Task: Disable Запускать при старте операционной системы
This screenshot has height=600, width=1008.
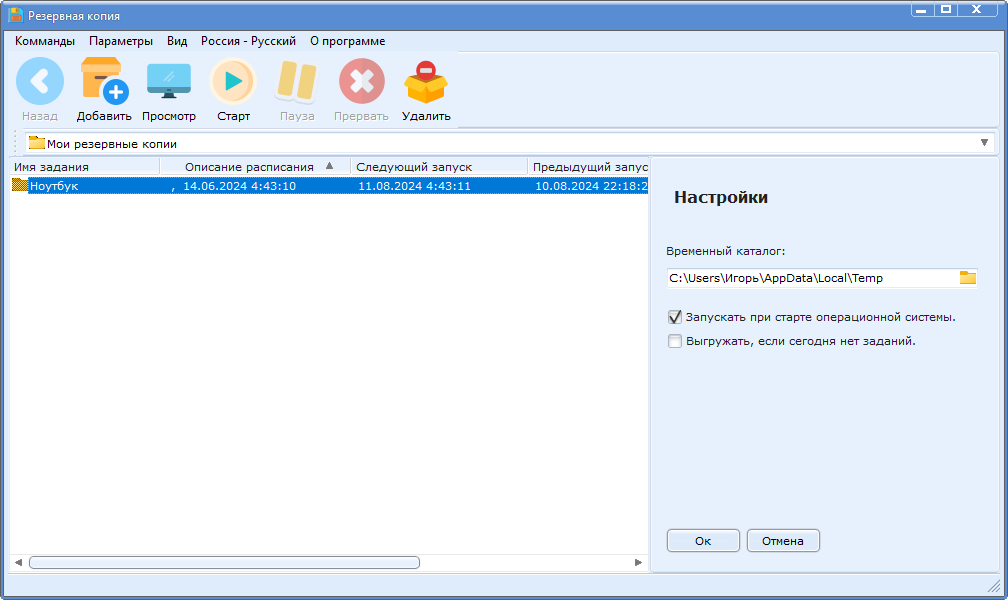Action: [675, 317]
